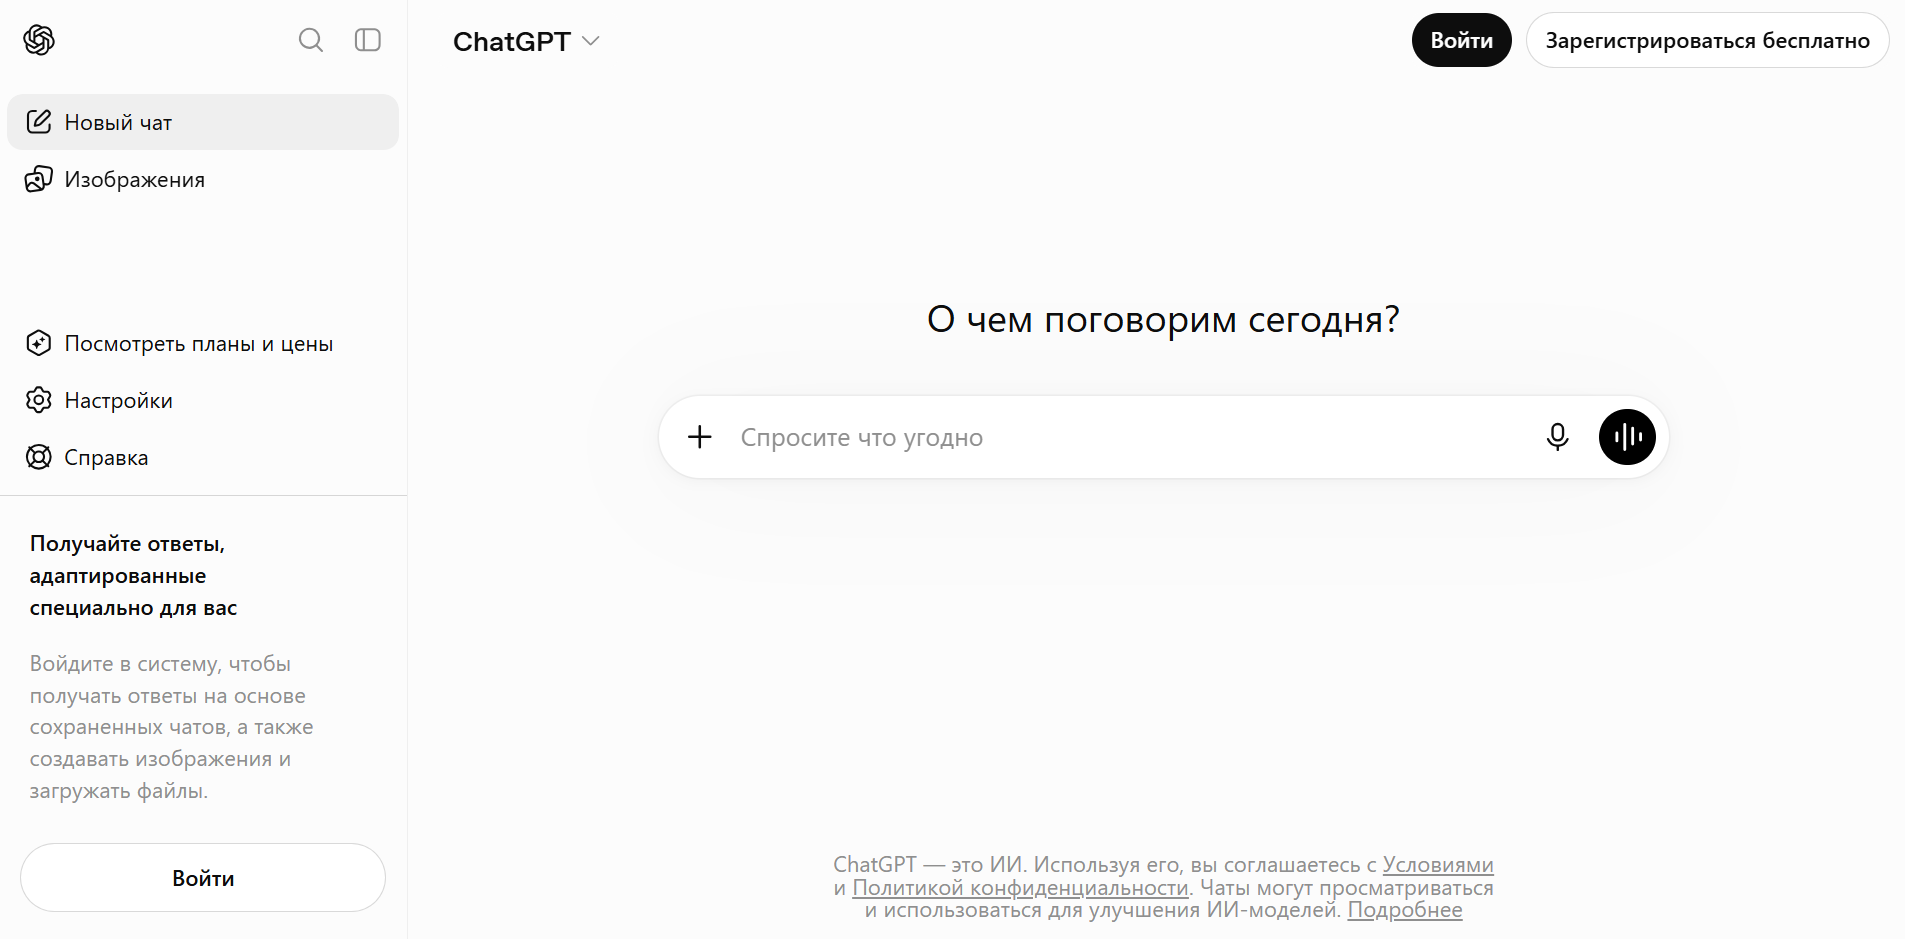Viewport: 1905px width, 939px height.
Task: Click the plans icon beside Посмотреть планы
Action: (39, 343)
